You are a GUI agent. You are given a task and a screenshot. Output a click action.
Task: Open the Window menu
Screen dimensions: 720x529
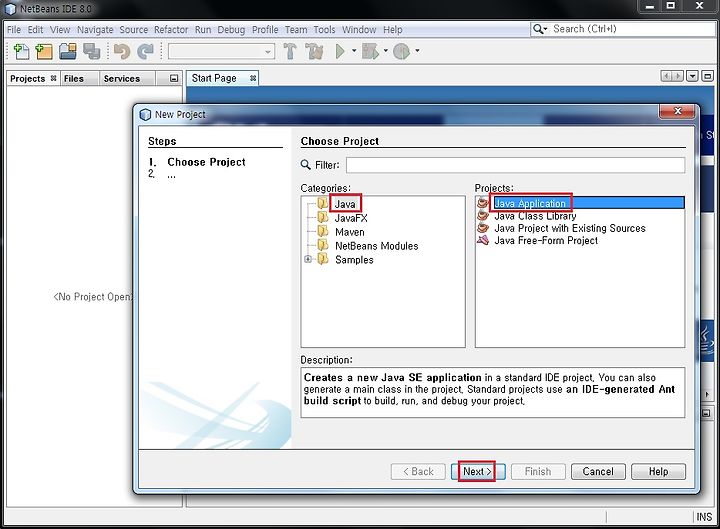(359, 30)
